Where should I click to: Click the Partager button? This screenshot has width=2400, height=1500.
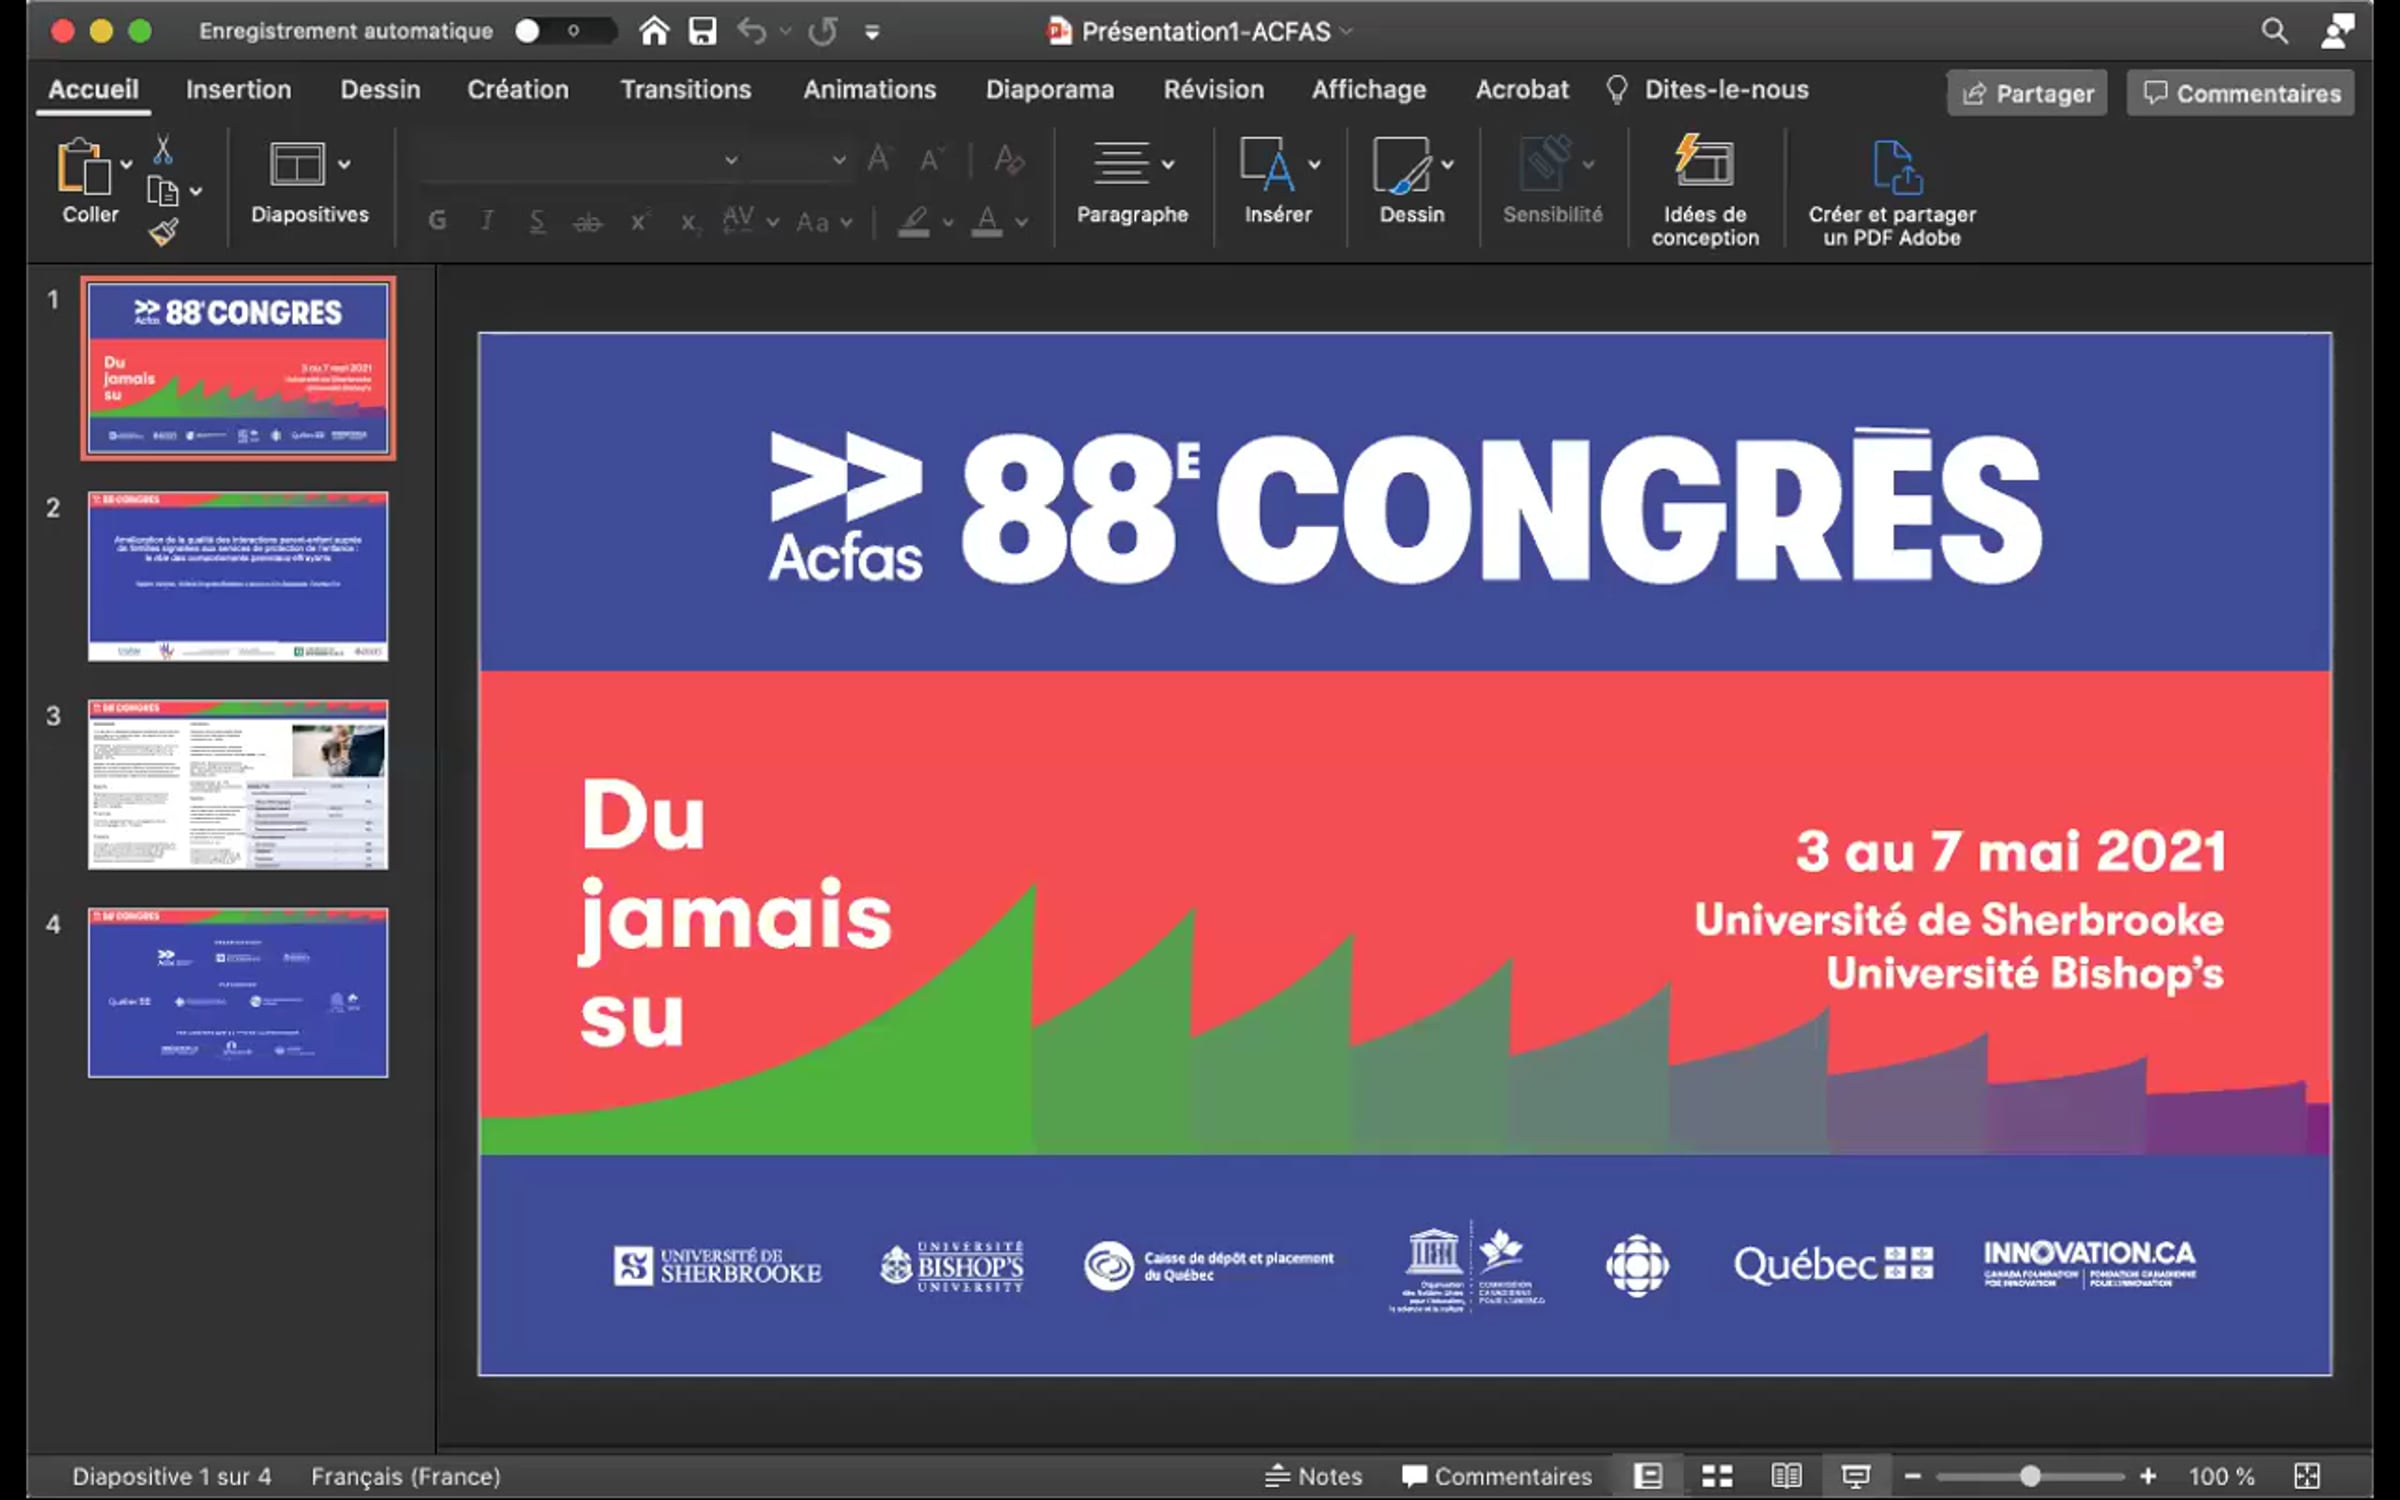pyautogui.click(x=2027, y=93)
